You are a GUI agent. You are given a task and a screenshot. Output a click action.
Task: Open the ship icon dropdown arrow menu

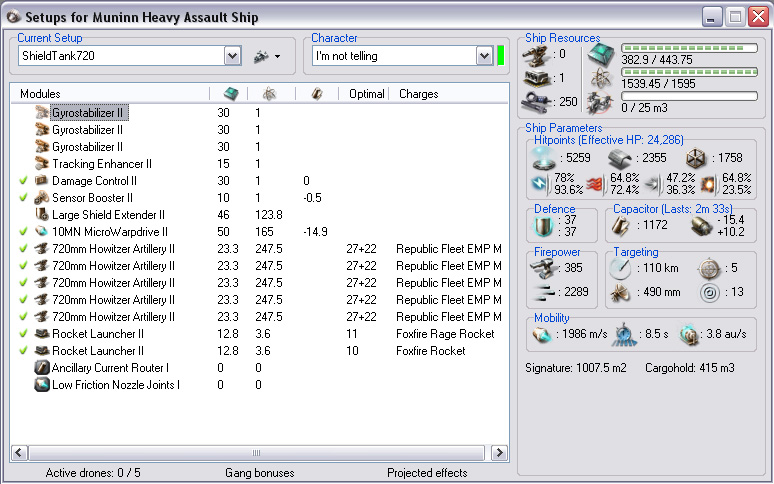click(x=277, y=57)
